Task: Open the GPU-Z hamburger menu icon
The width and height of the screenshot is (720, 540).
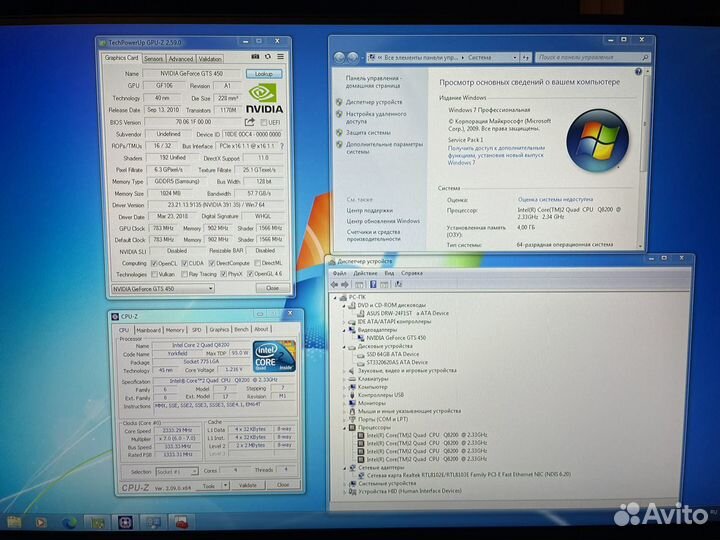Action: (280, 58)
